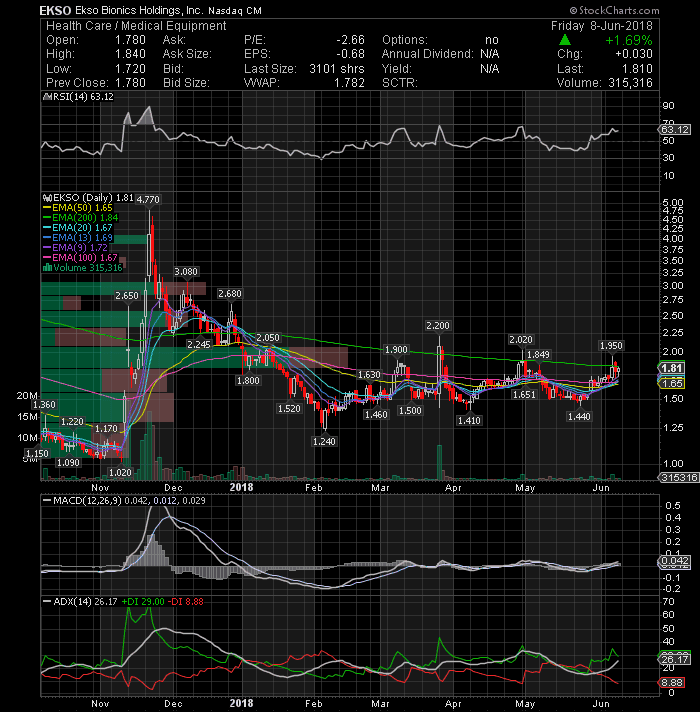Click the 2.680 price label
Image resolution: width=700 pixels, height=712 pixels.
[230, 294]
